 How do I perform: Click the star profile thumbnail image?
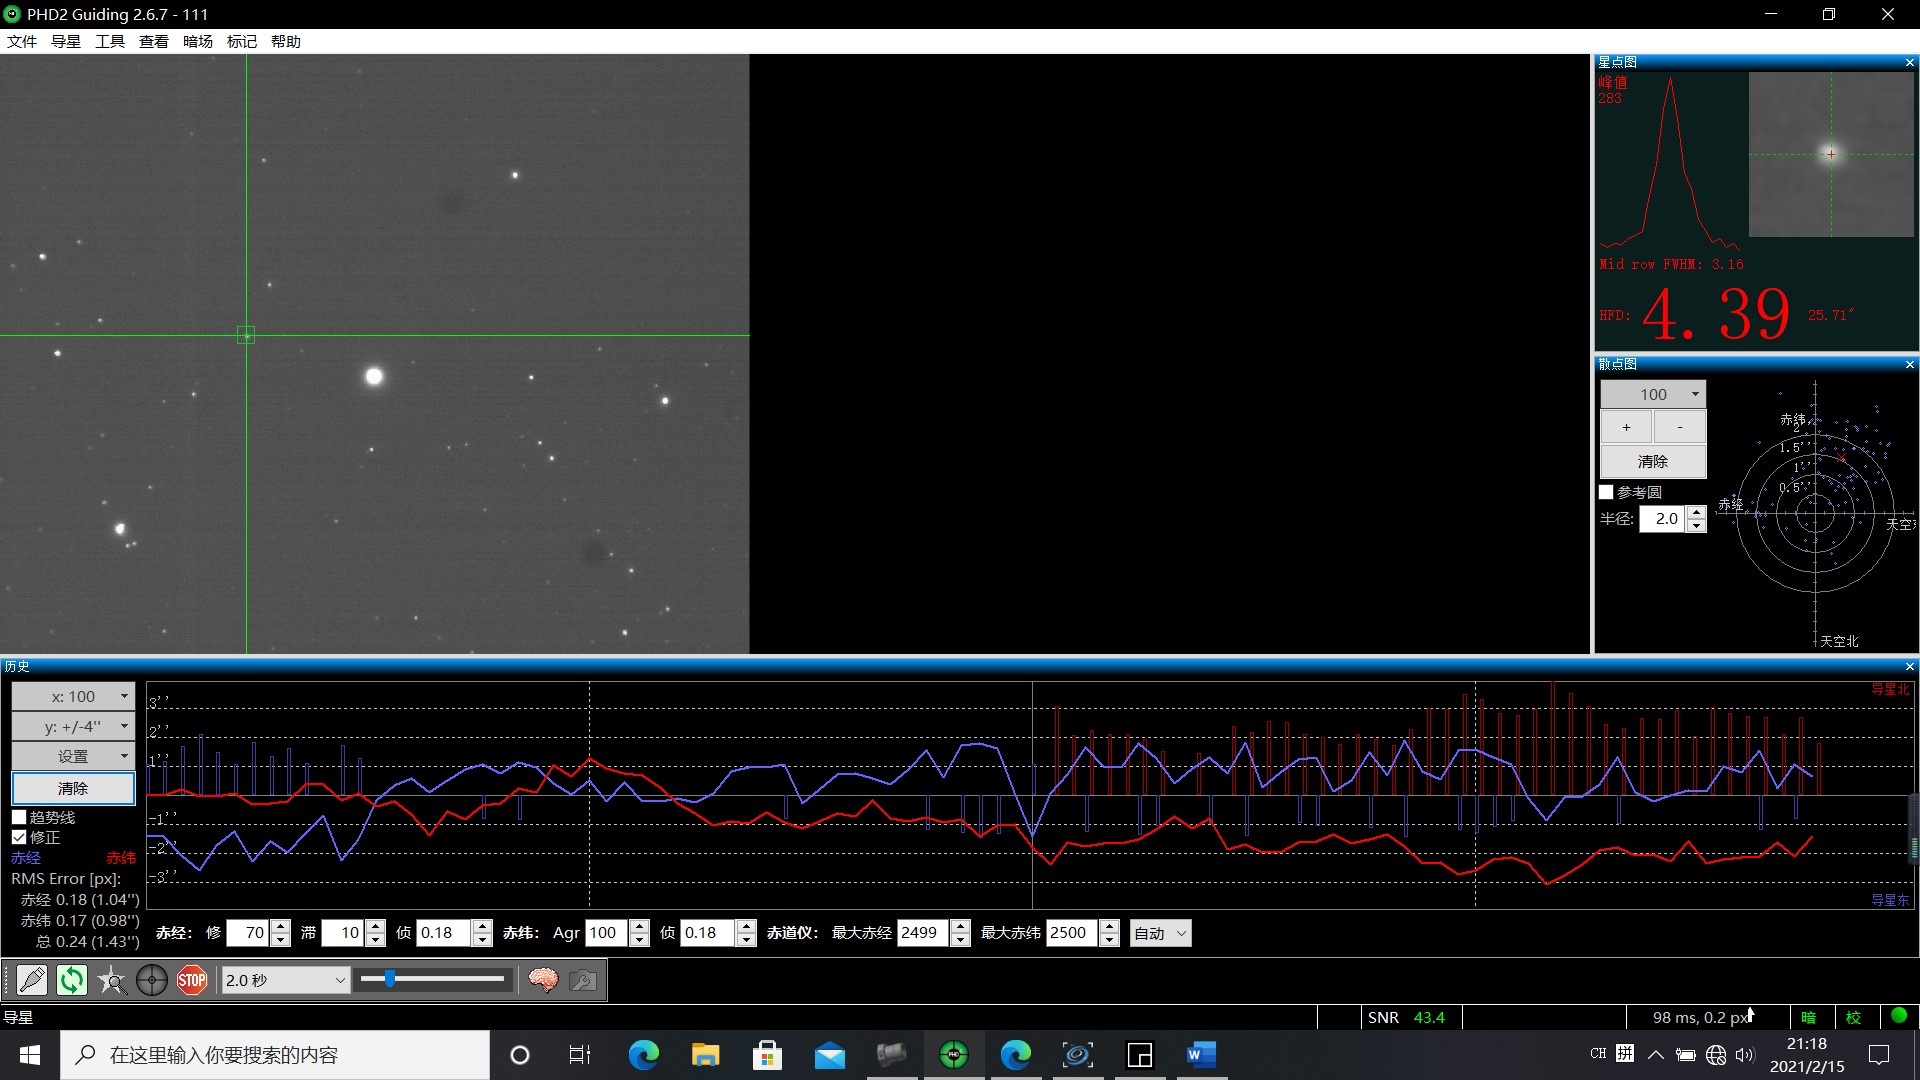point(1831,154)
